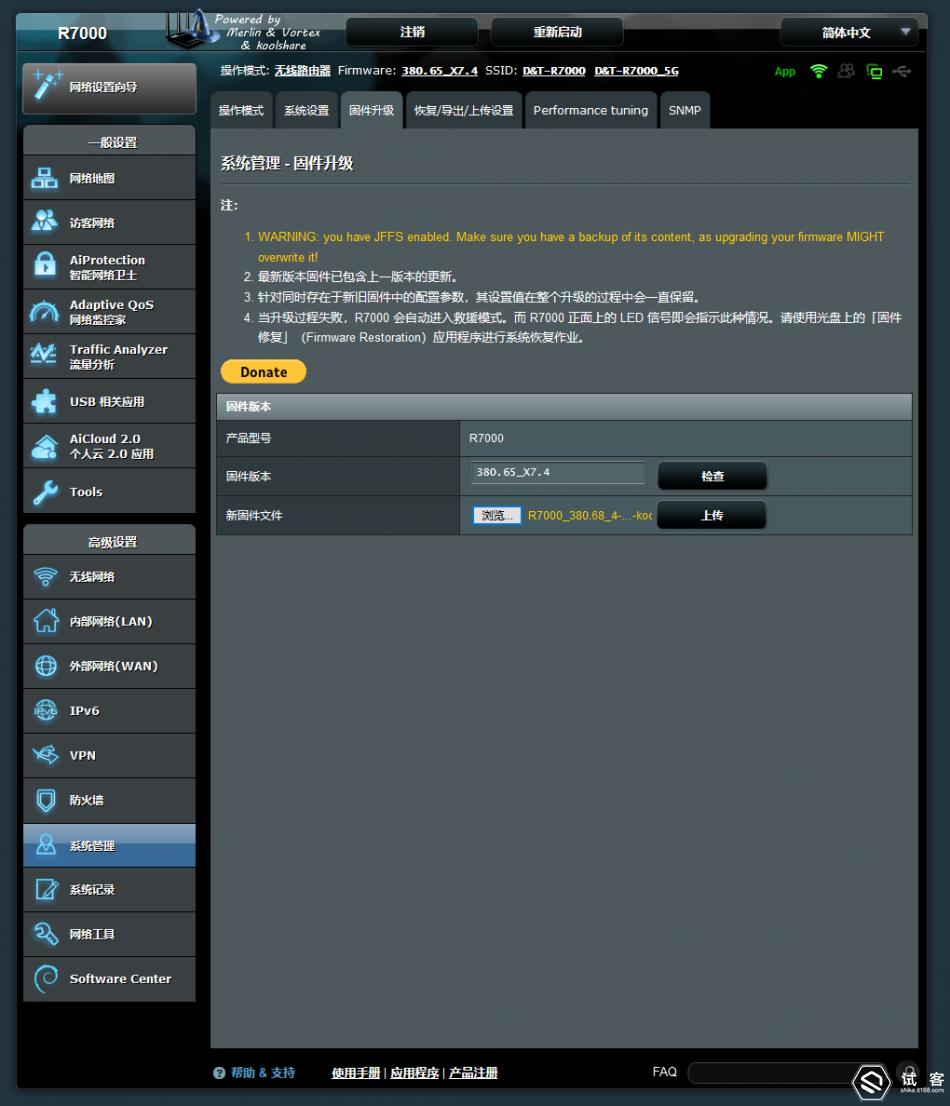Open the 恢复/导出/上传设置 tab
This screenshot has height=1106, width=950.
click(463, 110)
